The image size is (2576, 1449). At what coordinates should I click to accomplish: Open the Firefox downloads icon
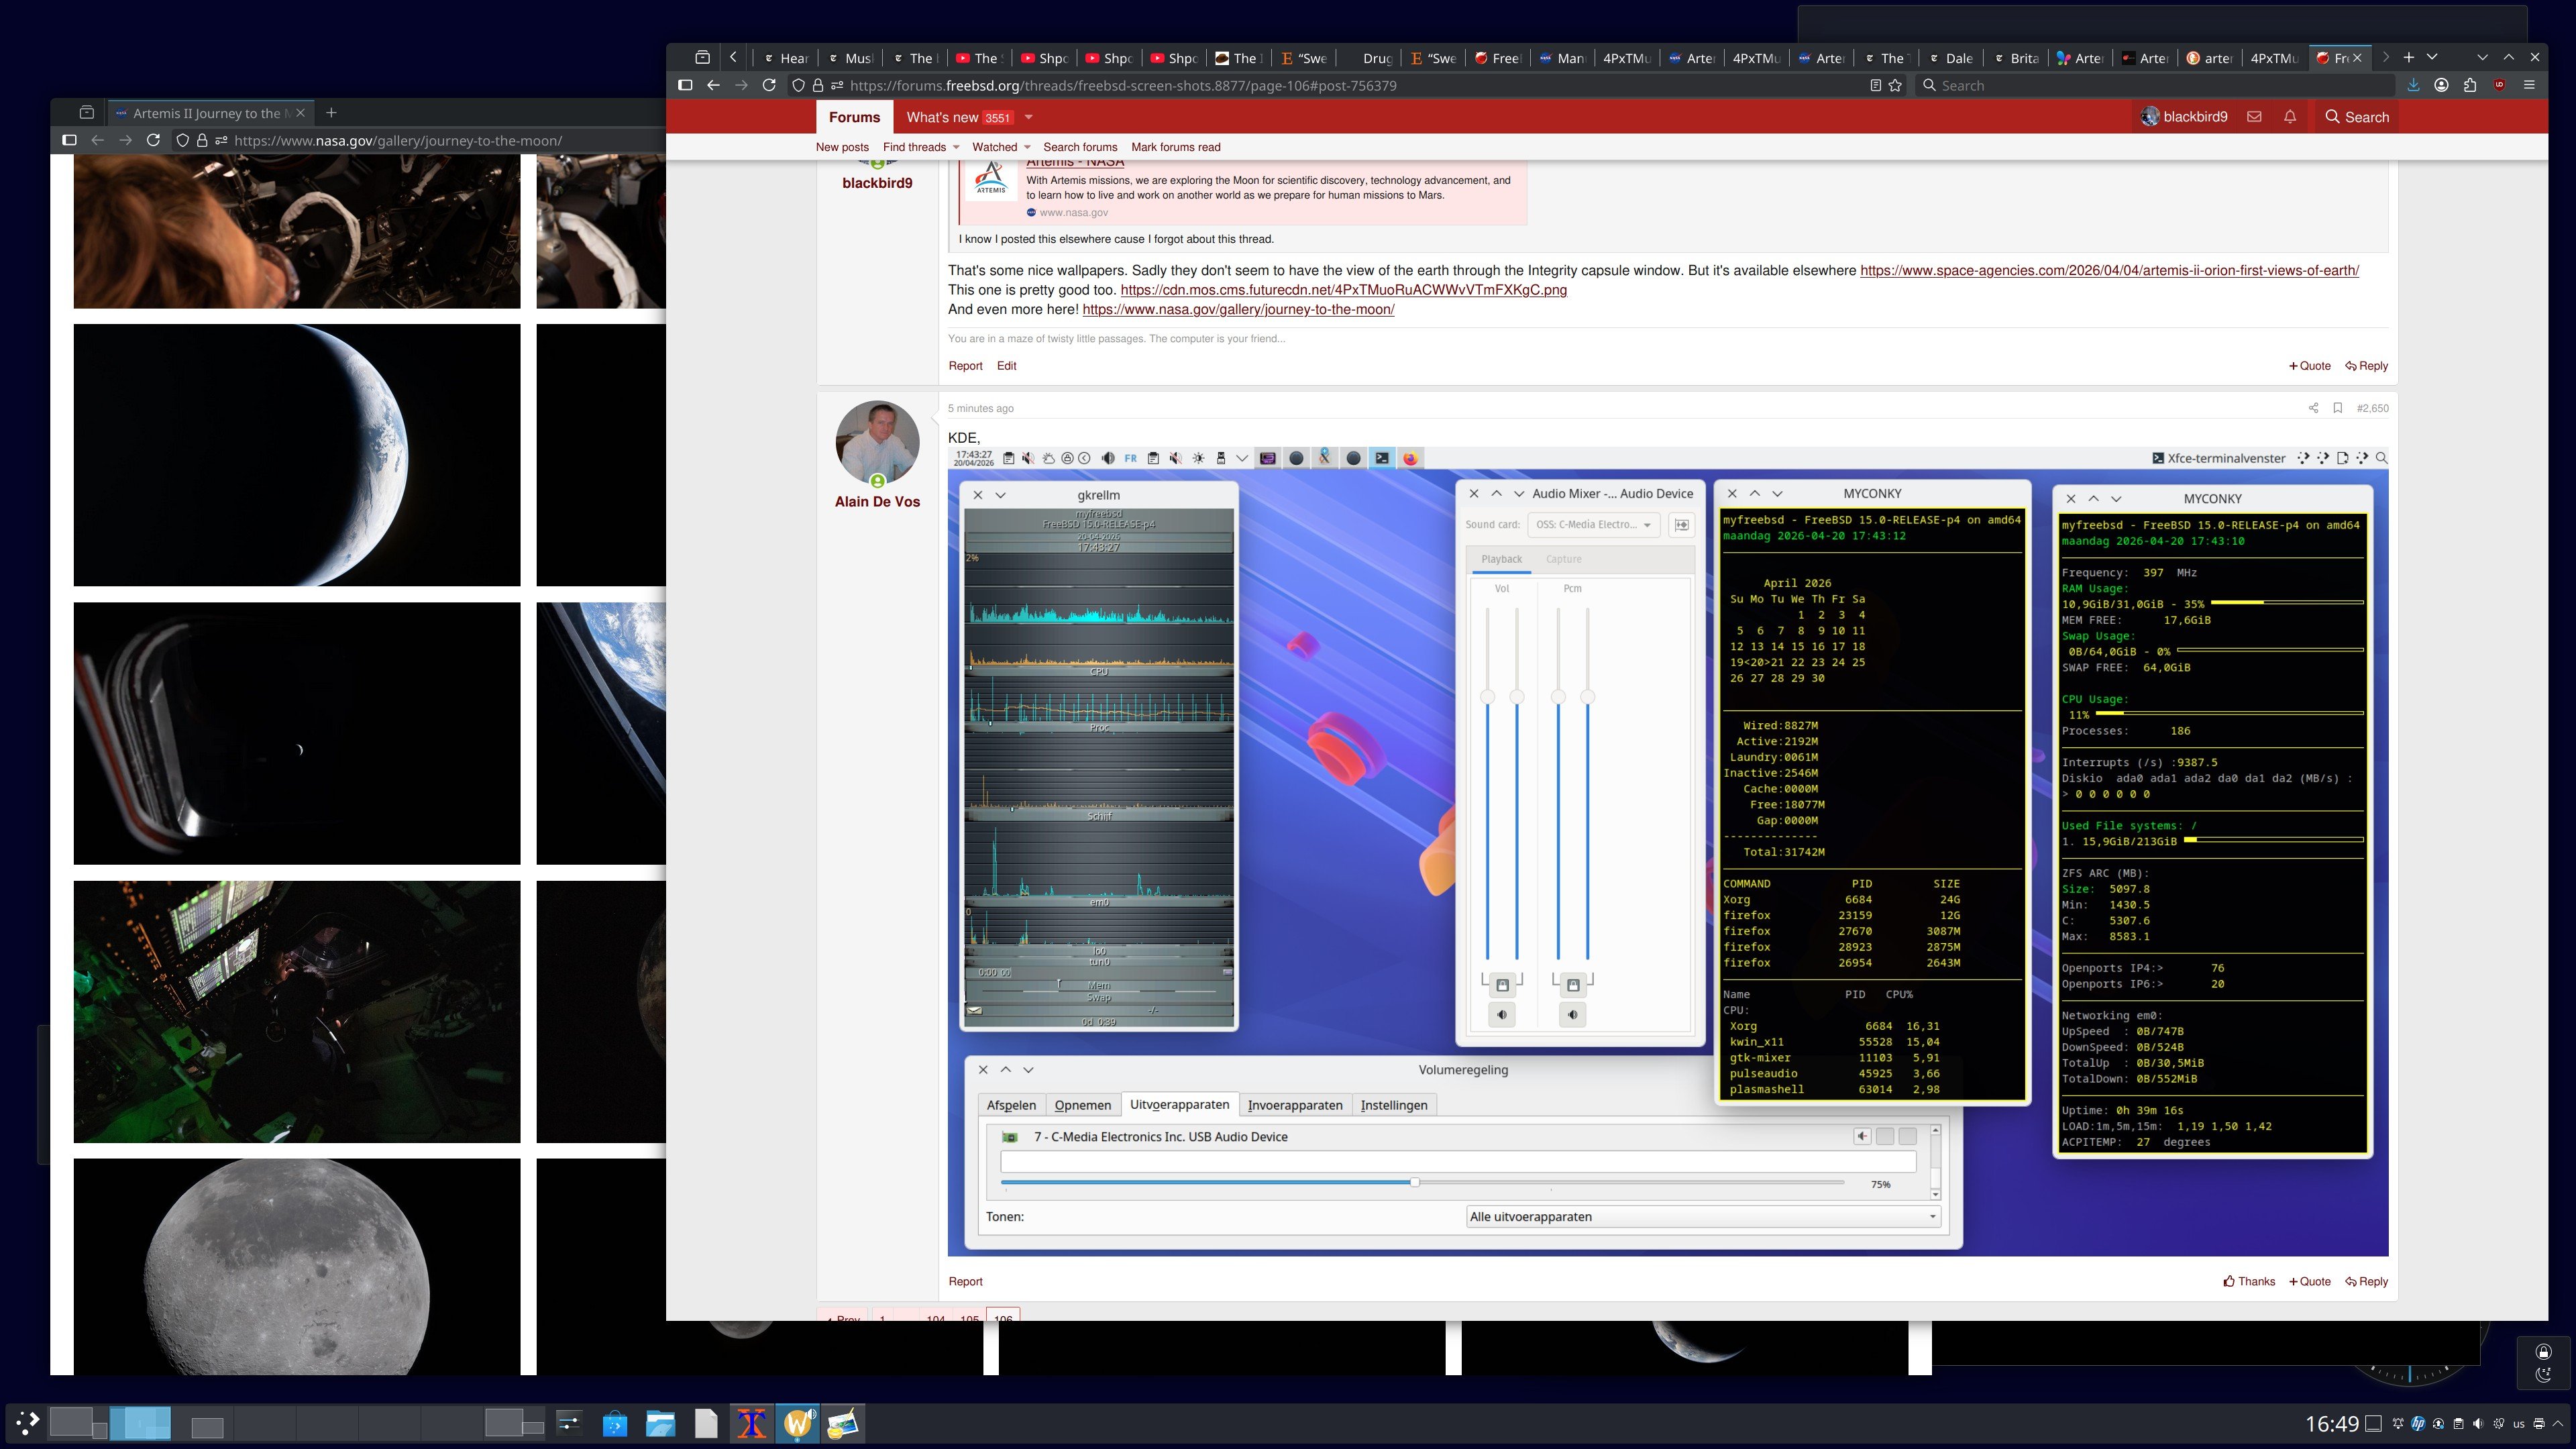coord(2413,85)
